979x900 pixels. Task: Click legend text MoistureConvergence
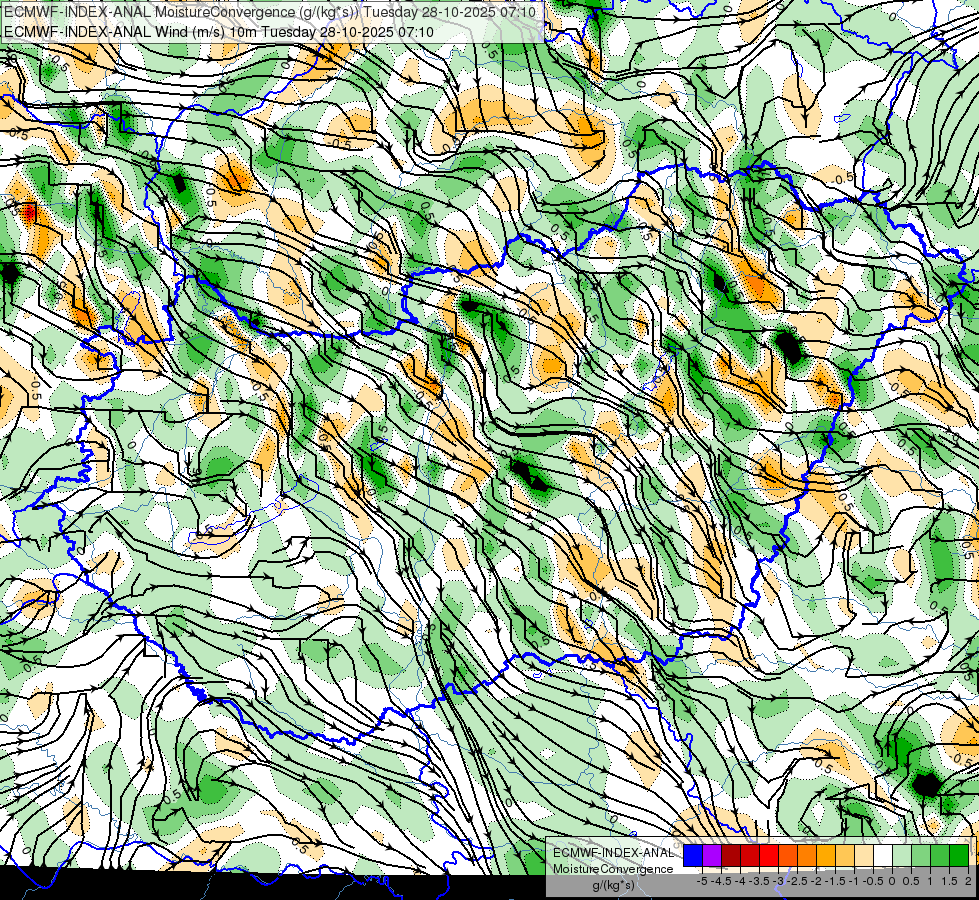point(613,869)
